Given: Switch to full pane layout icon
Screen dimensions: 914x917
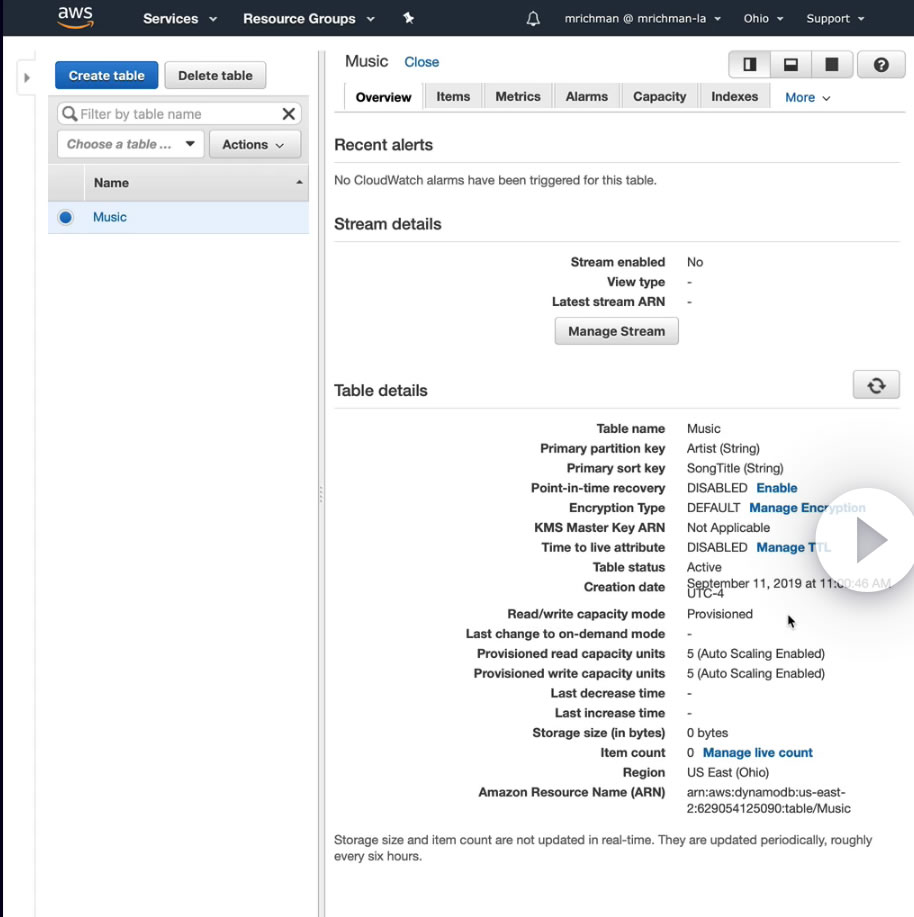Looking at the screenshot, I should [x=832, y=64].
